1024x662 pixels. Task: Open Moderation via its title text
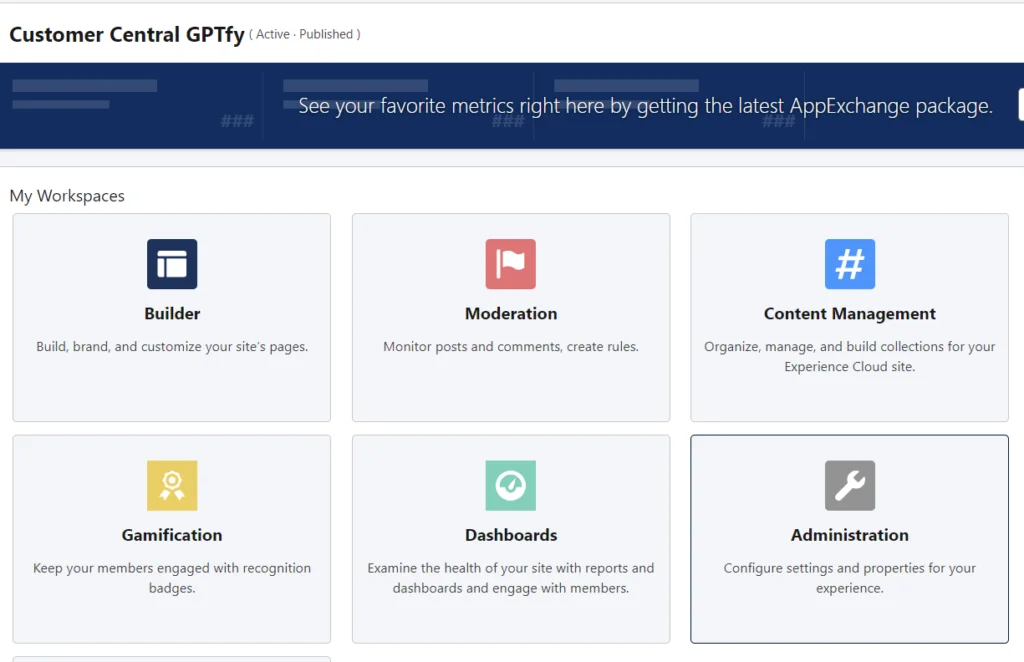click(x=511, y=314)
